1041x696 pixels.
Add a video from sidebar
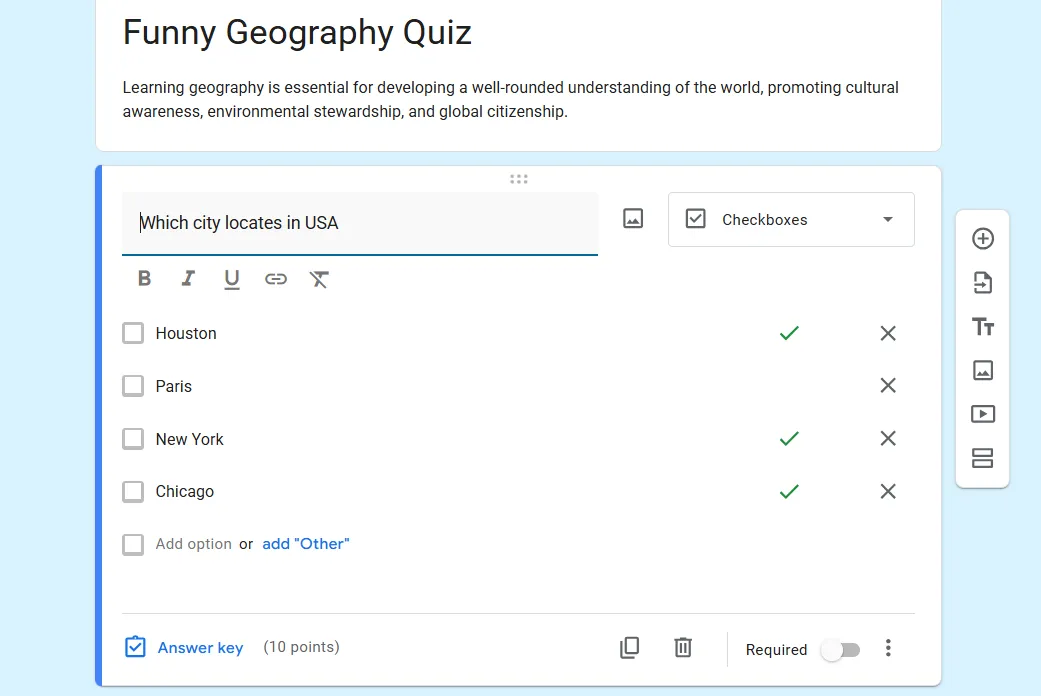(983, 414)
